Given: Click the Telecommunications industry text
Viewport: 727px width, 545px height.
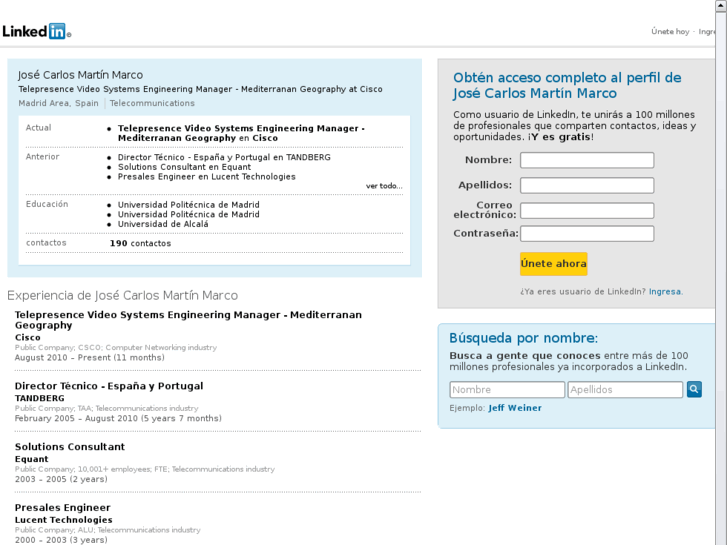Looking at the screenshot, I should tap(152, 103).
